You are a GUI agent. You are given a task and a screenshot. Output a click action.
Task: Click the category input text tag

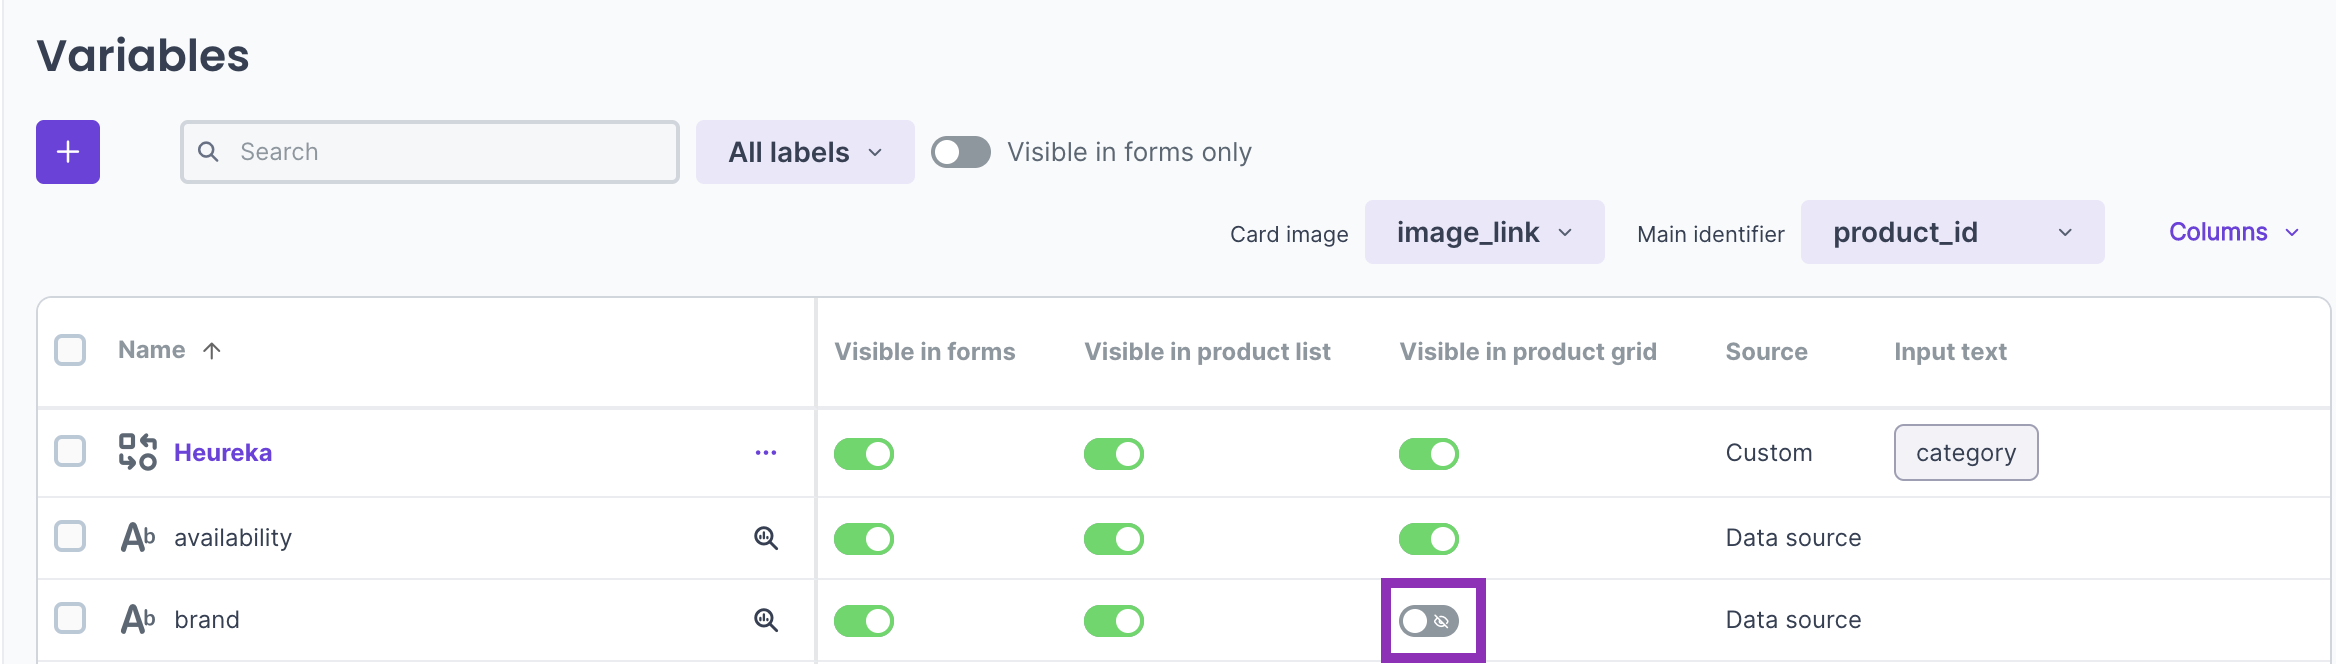(1965, 453)
